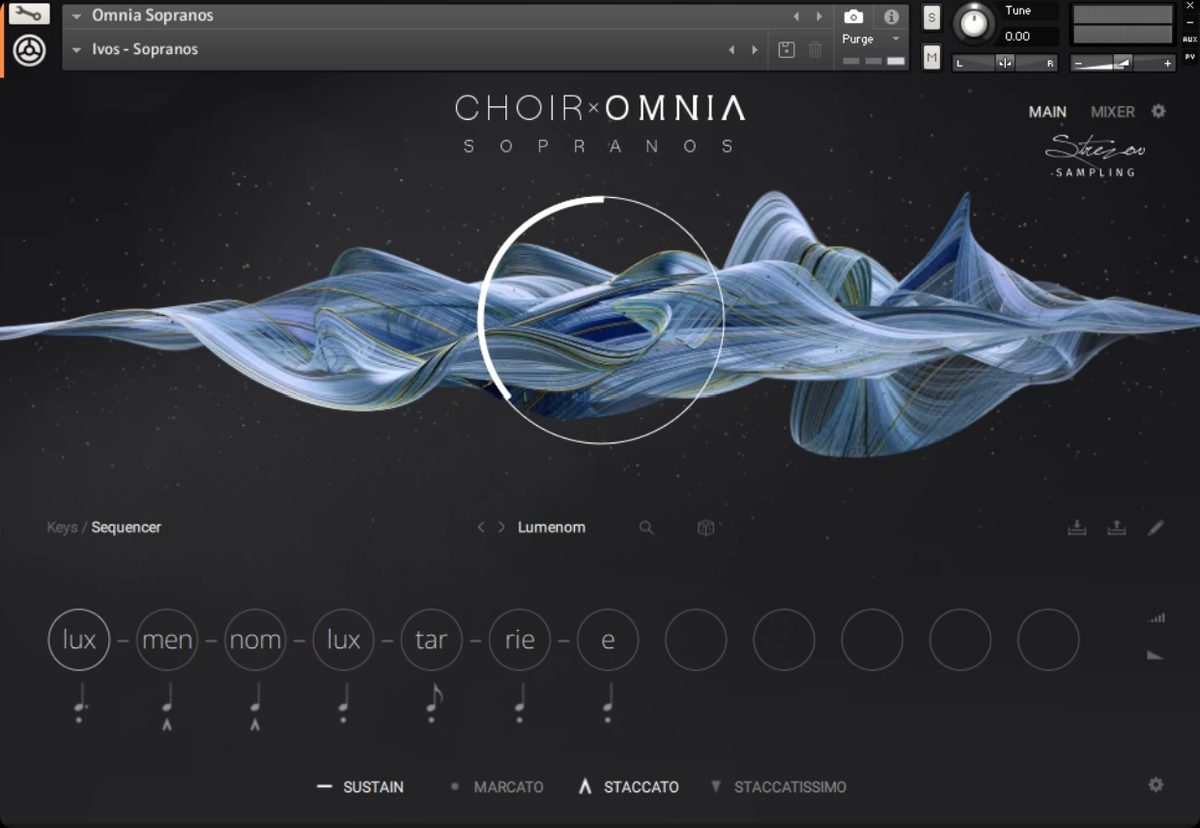1200x828 pixels.
Task: Click the volume plus button
Action: [1167, 62]
